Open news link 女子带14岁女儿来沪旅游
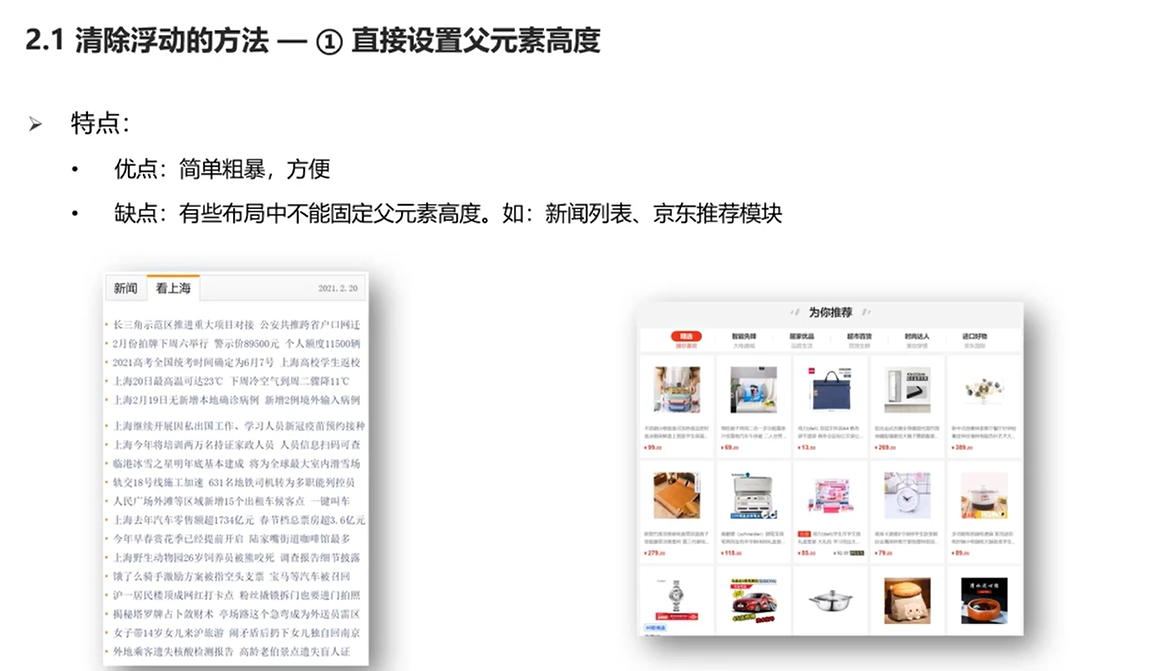1153x671 pixels. point(167,633)
